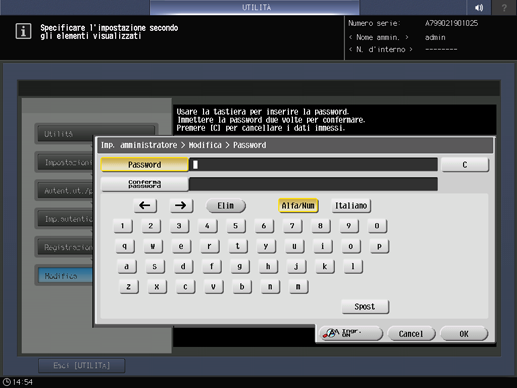Screen dimensions: 517x388
Task: Move cursor right with the right arrow key
Action: coord(181,205)
